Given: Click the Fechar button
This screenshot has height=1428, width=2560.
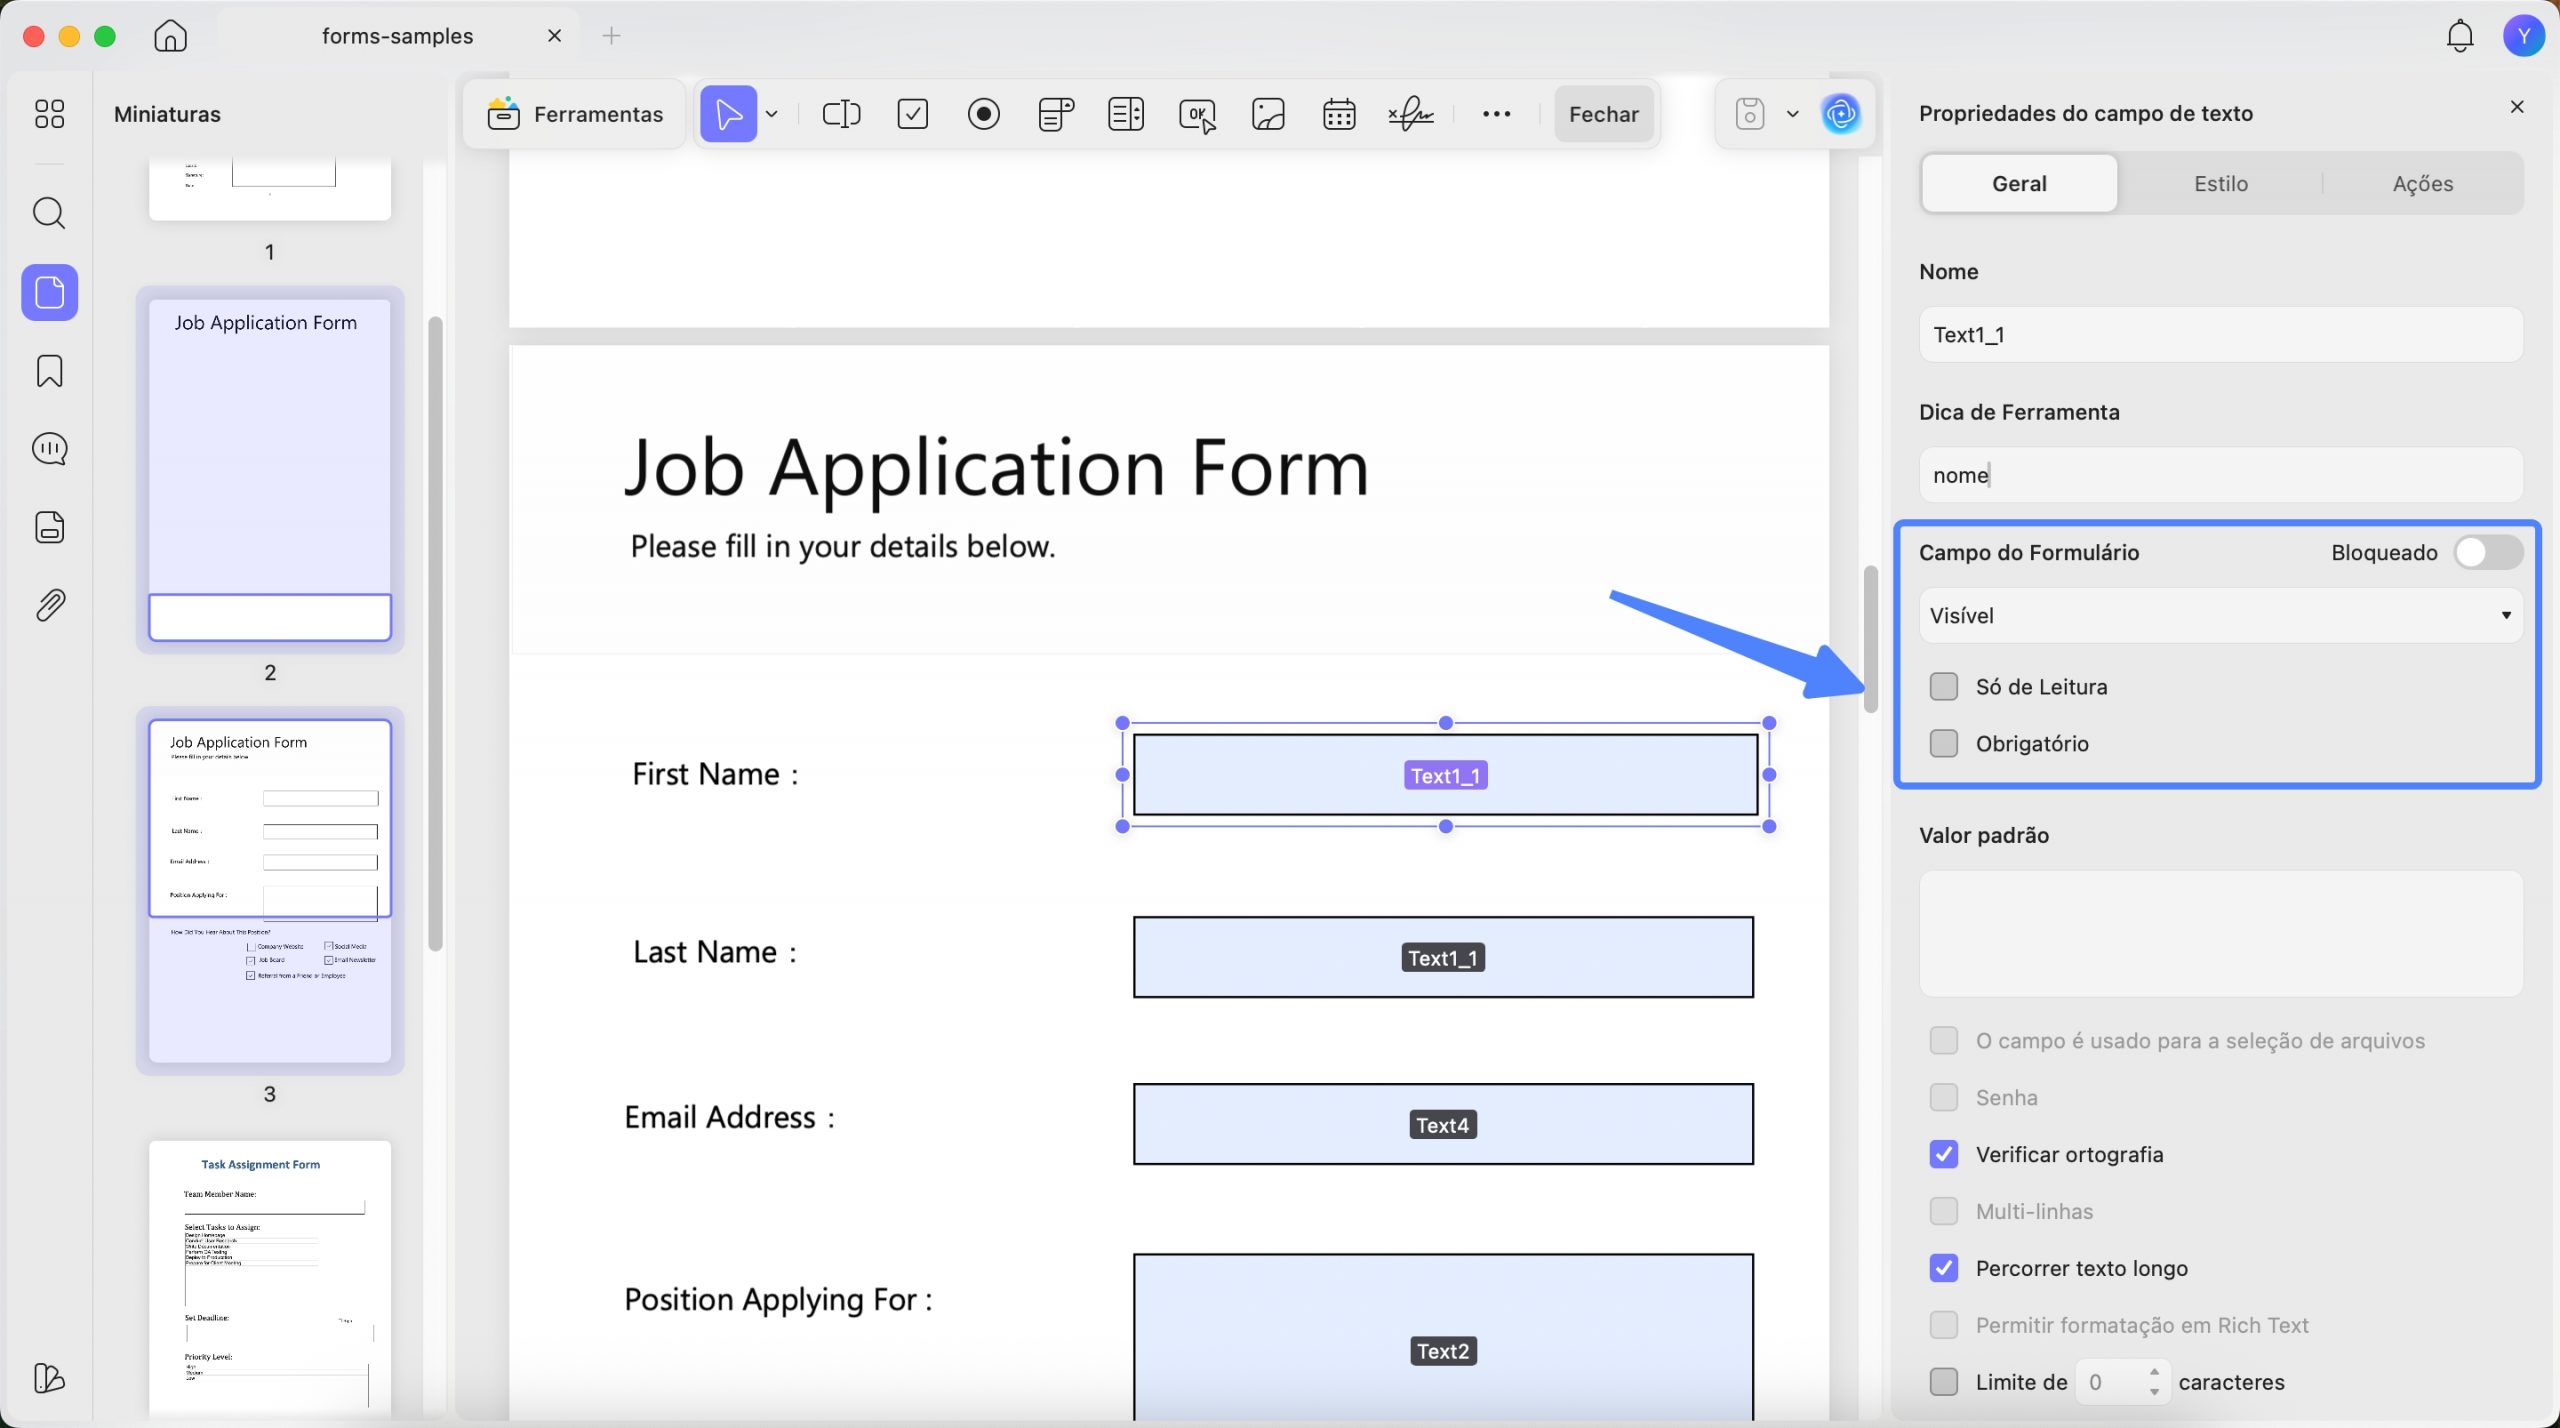Looking at the screenshot, I should tap(1603, 114).
